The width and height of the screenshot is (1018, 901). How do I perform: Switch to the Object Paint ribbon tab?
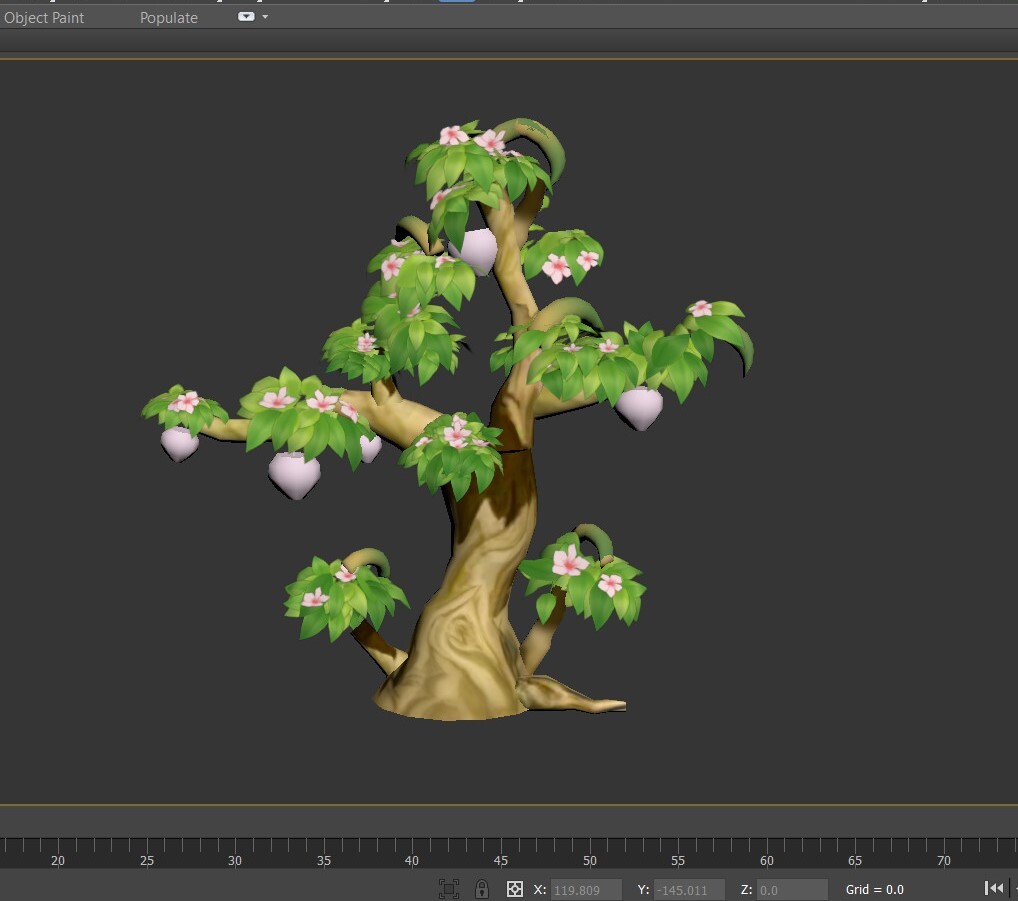click(44, 17)
